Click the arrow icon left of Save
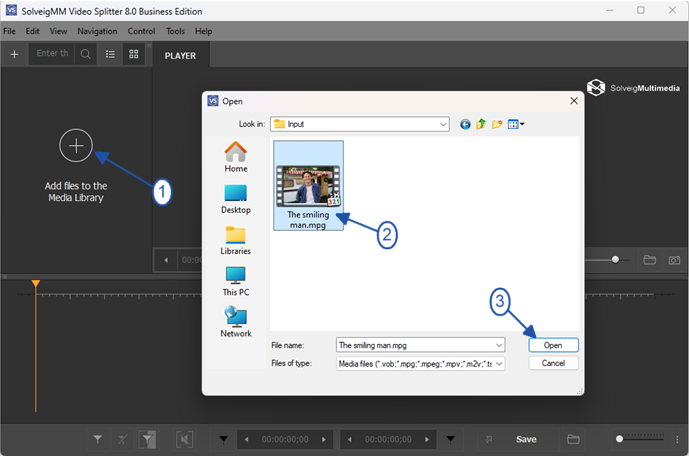 coord(489,439)
